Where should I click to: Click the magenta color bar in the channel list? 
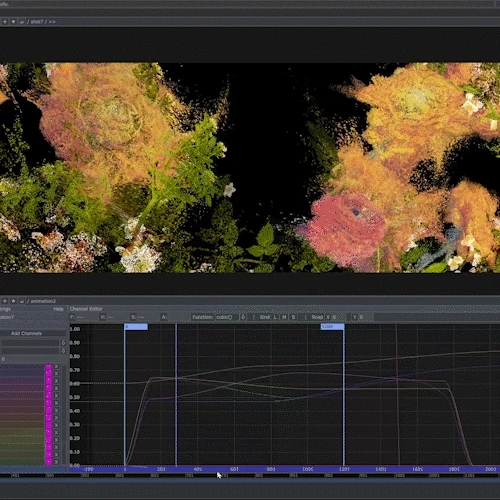49,415
